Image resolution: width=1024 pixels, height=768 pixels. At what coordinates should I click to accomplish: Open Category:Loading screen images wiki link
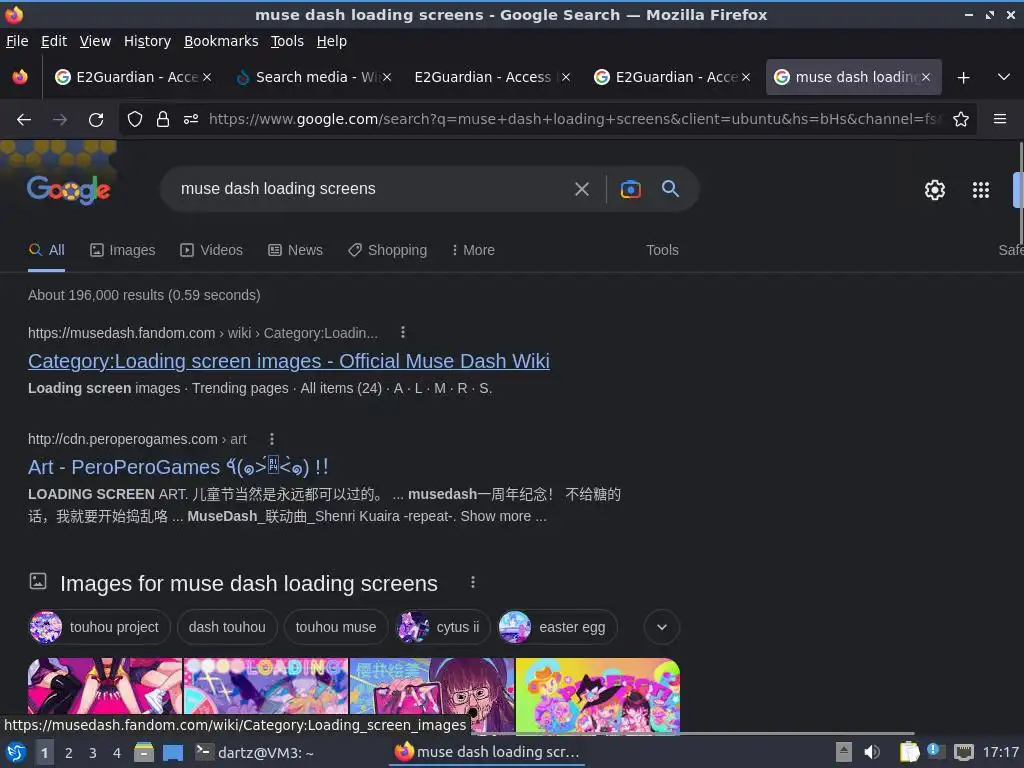click(x=289, y=361)
